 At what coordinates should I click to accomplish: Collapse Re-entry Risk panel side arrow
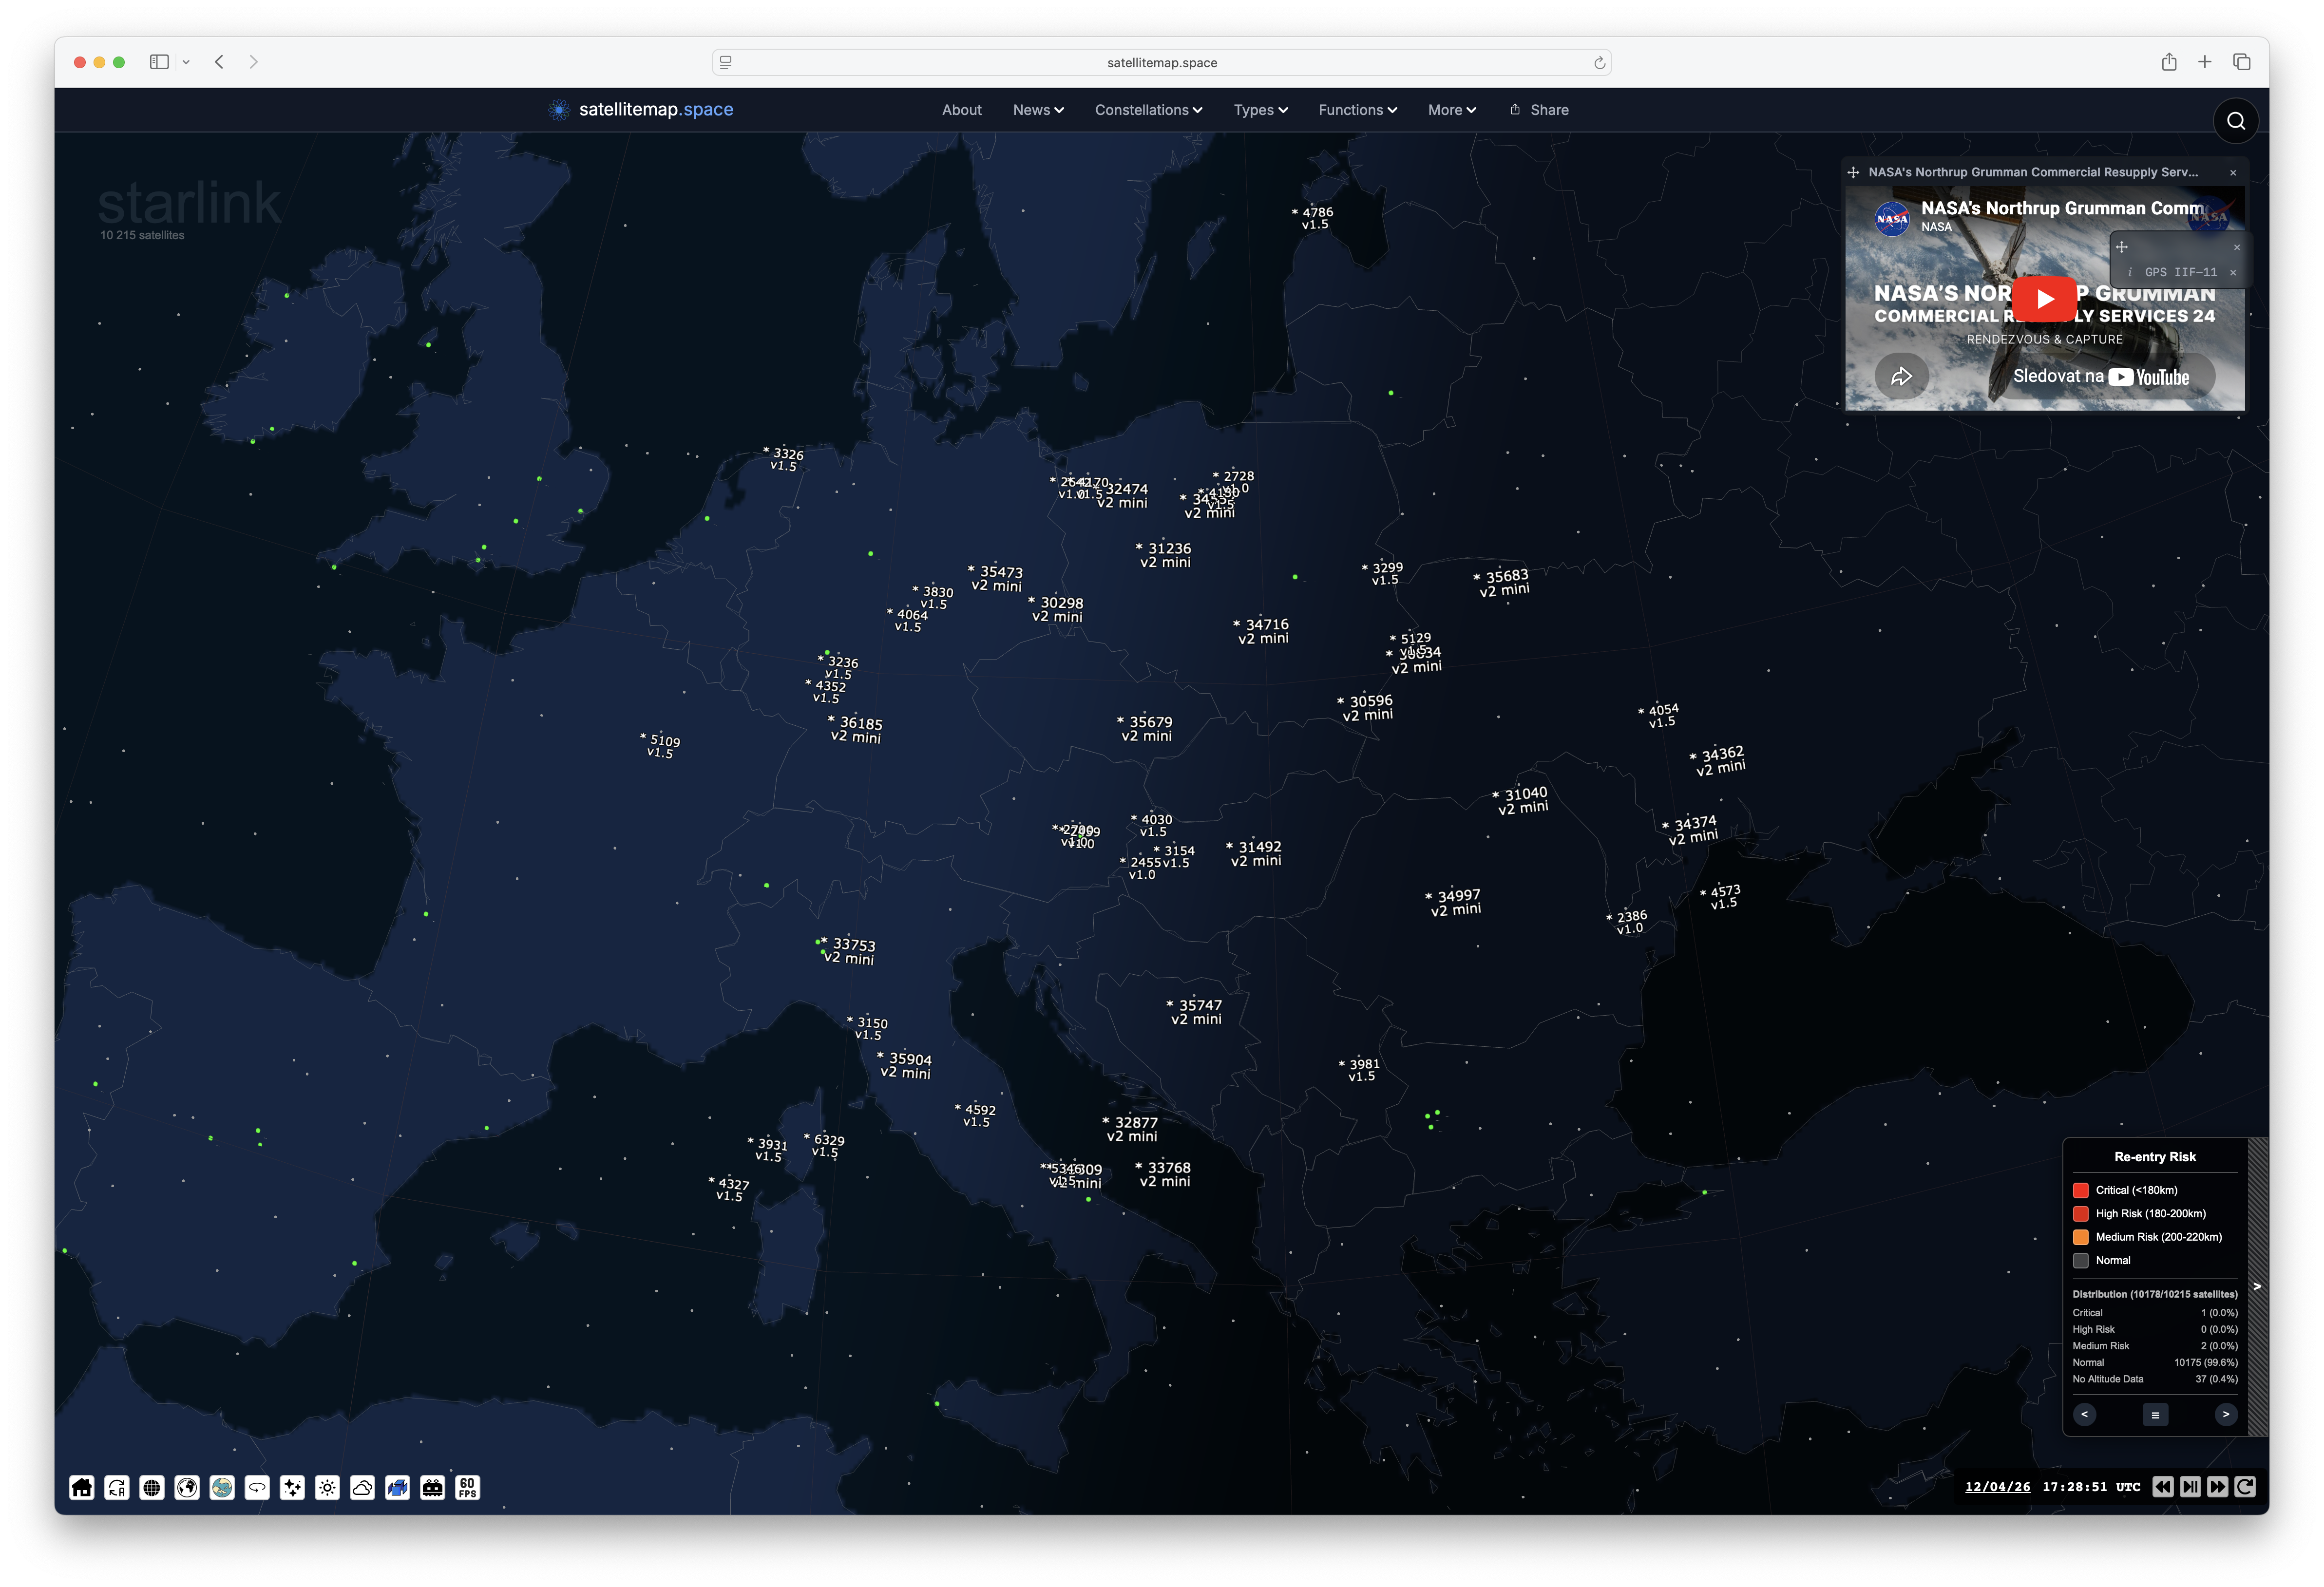tap(2257, 1286)
